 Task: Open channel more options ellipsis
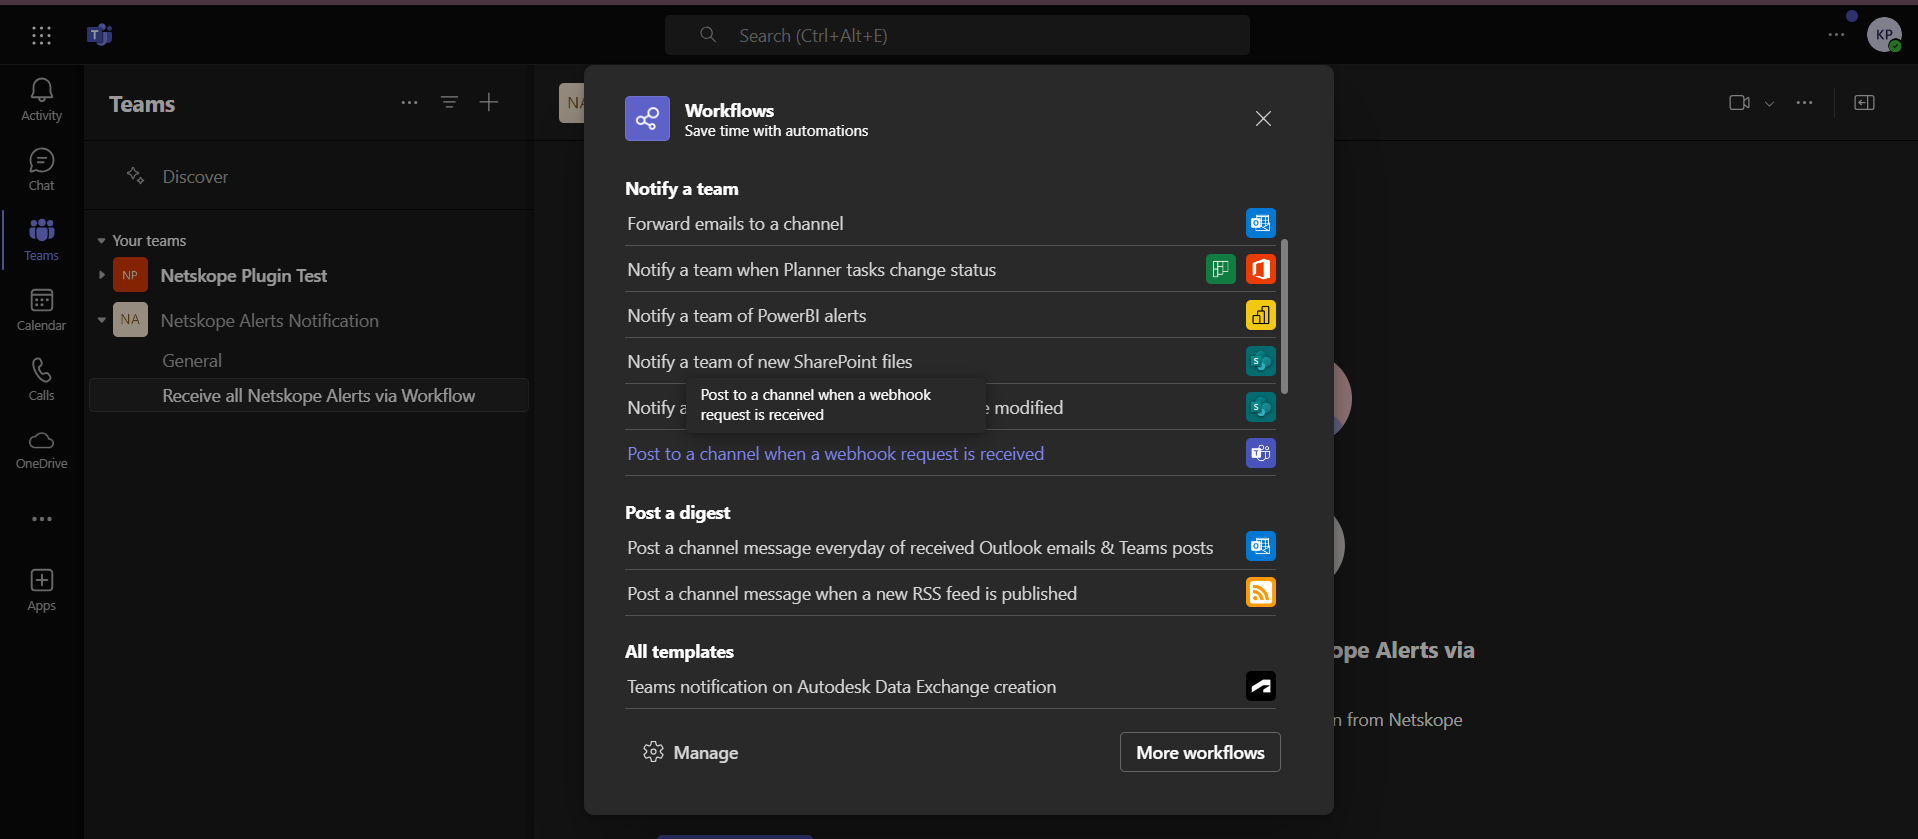pos(1804,103)
